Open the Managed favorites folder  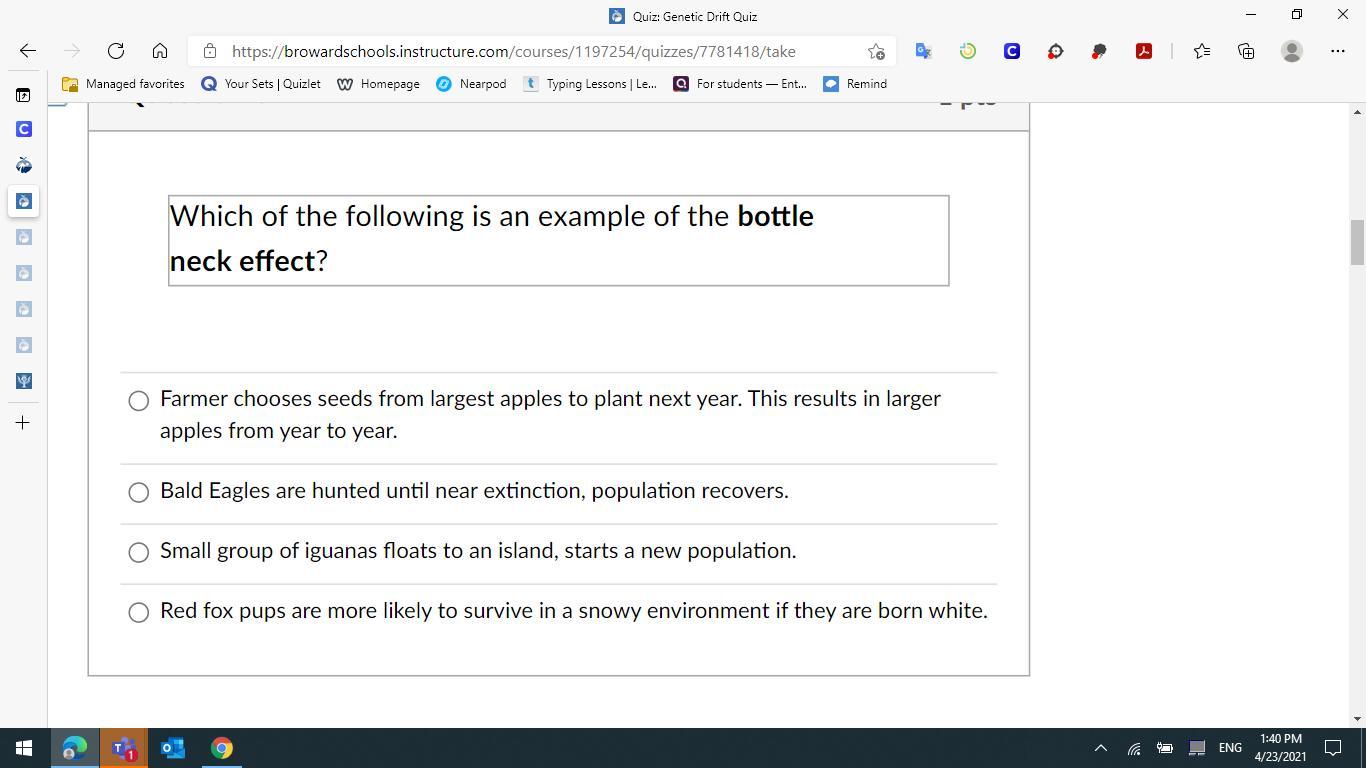pos(123,84)
